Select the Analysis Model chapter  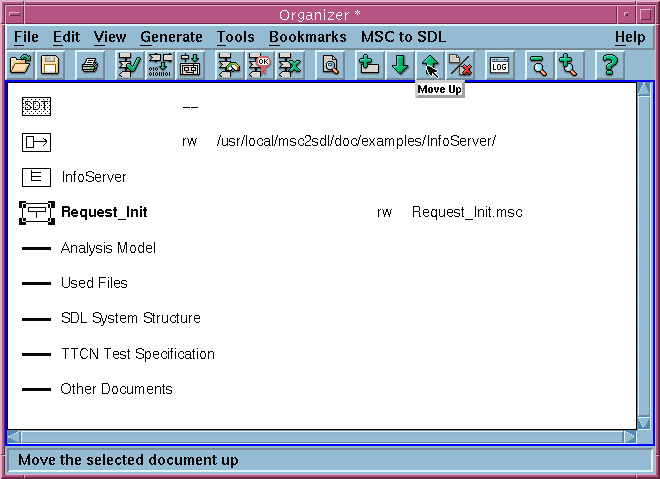108,248
